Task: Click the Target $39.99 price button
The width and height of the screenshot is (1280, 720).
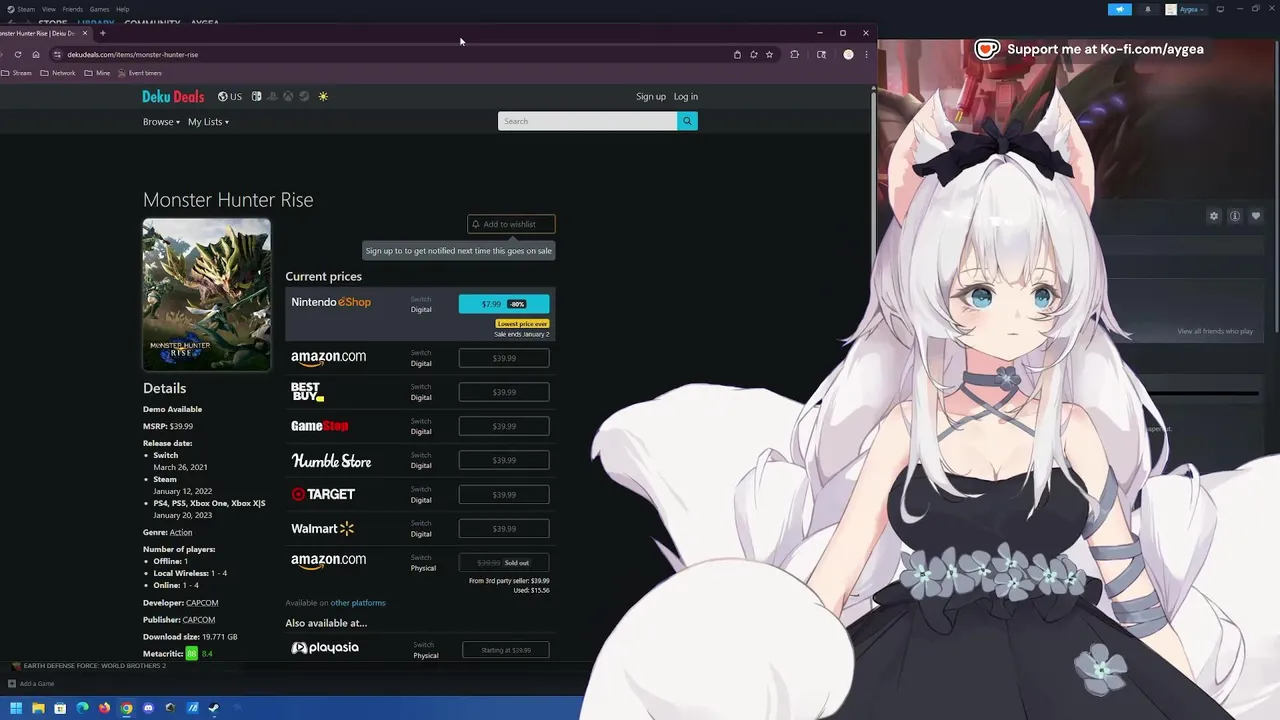Action: (504, 494)
